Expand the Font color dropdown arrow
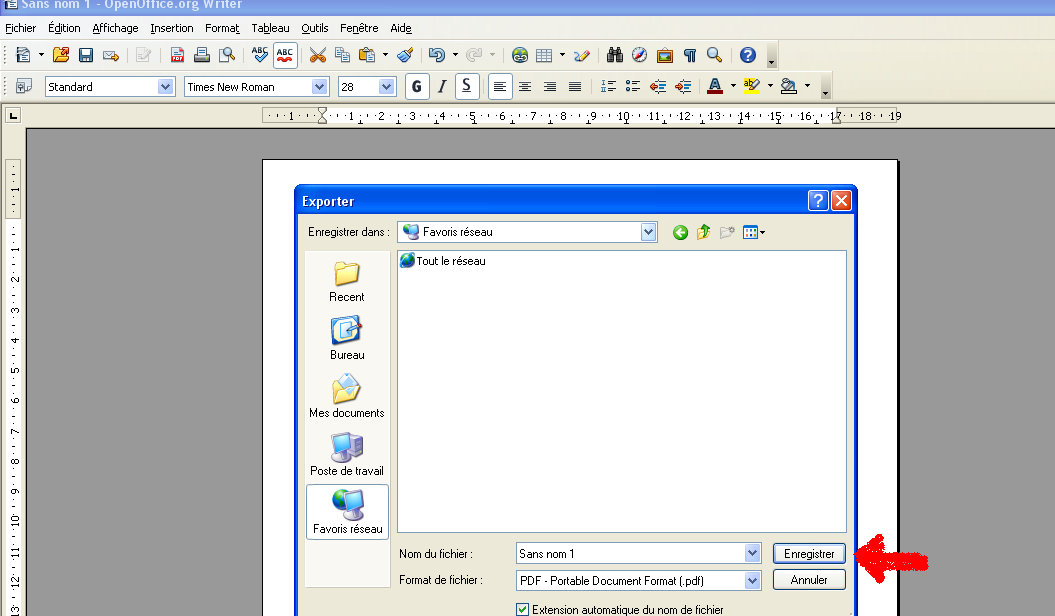The height and width of the screenshot is (616, 1055). click(733, 86)
